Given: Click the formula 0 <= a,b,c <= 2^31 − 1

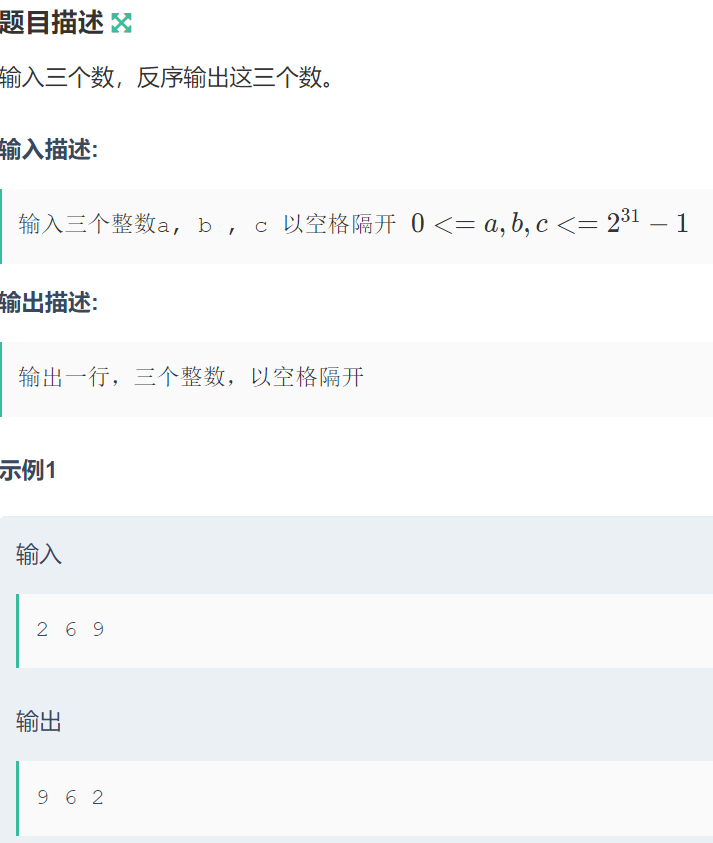Looking at the screenshot, I should (550, 223).
